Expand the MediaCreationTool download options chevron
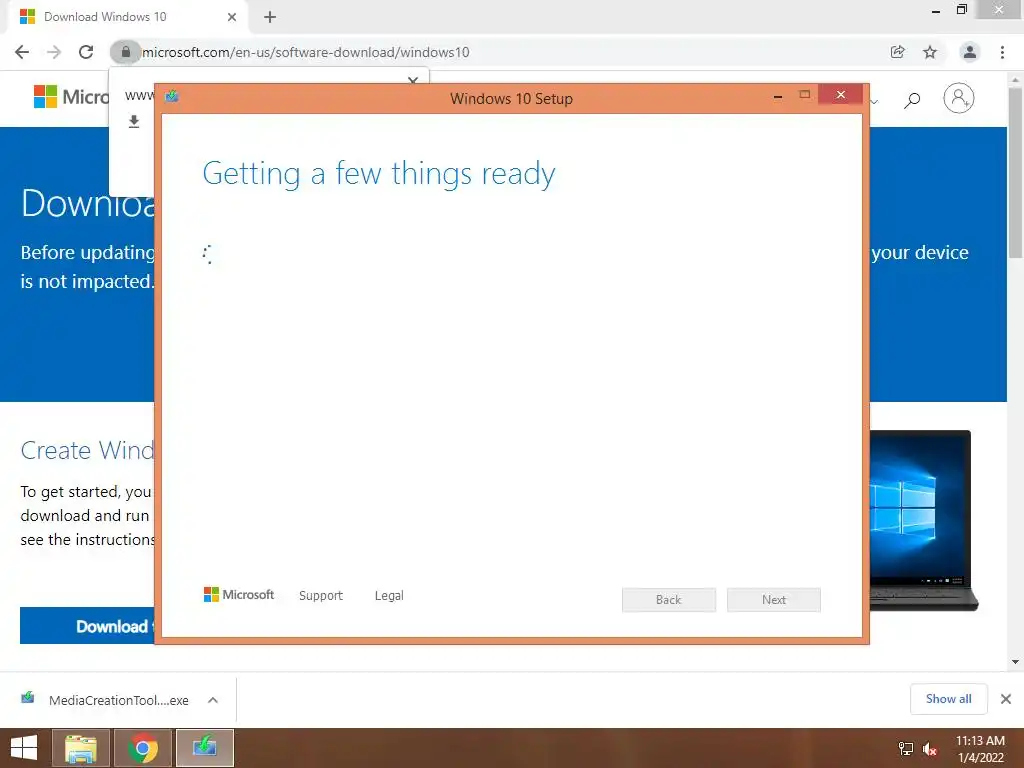This screenshot has height=768, width=1024. point(213,700)
